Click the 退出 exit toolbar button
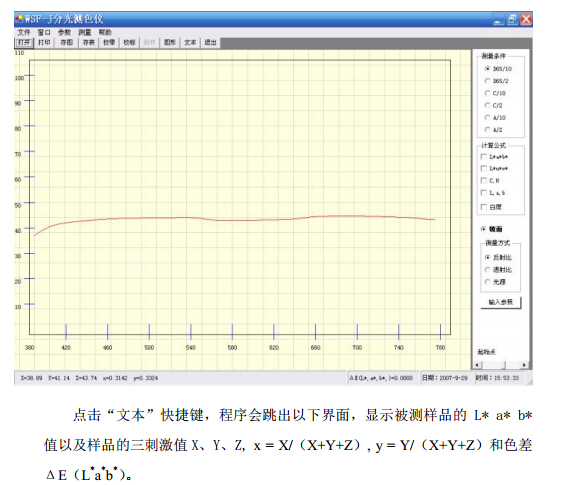This screenshot has width=561, height=485. coord(210,43)
